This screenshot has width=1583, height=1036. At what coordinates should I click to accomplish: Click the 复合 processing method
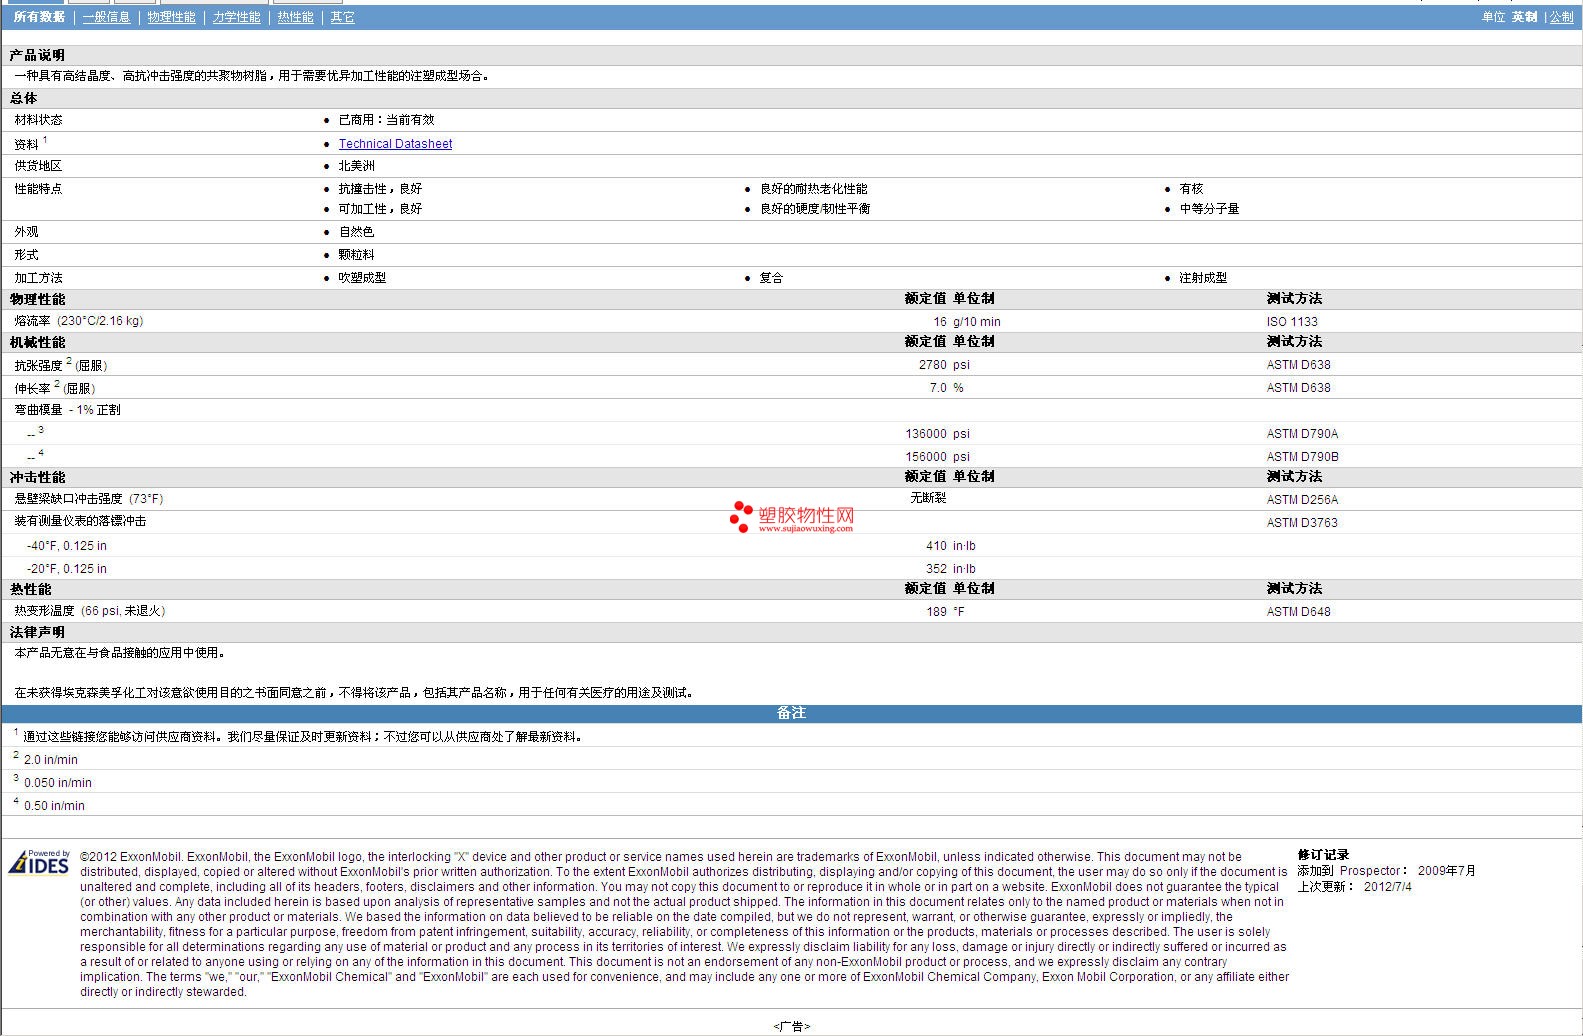tap(771, 278)
